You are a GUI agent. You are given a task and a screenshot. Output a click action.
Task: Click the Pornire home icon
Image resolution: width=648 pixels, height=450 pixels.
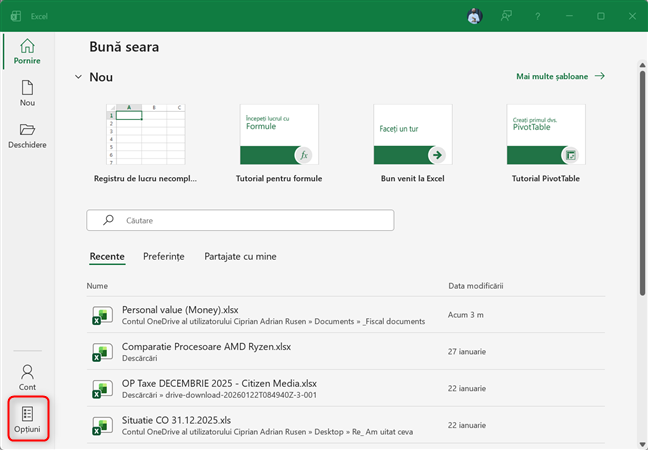[x=27, y=51]
